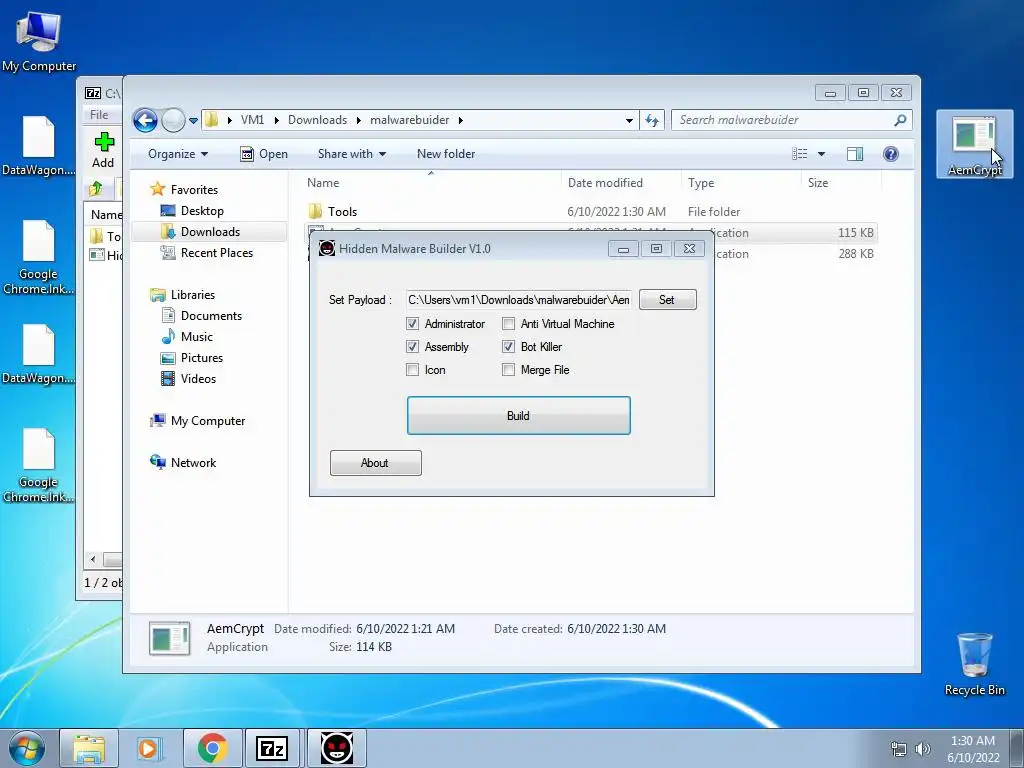Screen dimensions: 1024x768
Task: Open Desktop in Favorites
Action: (x=202, y=211)
